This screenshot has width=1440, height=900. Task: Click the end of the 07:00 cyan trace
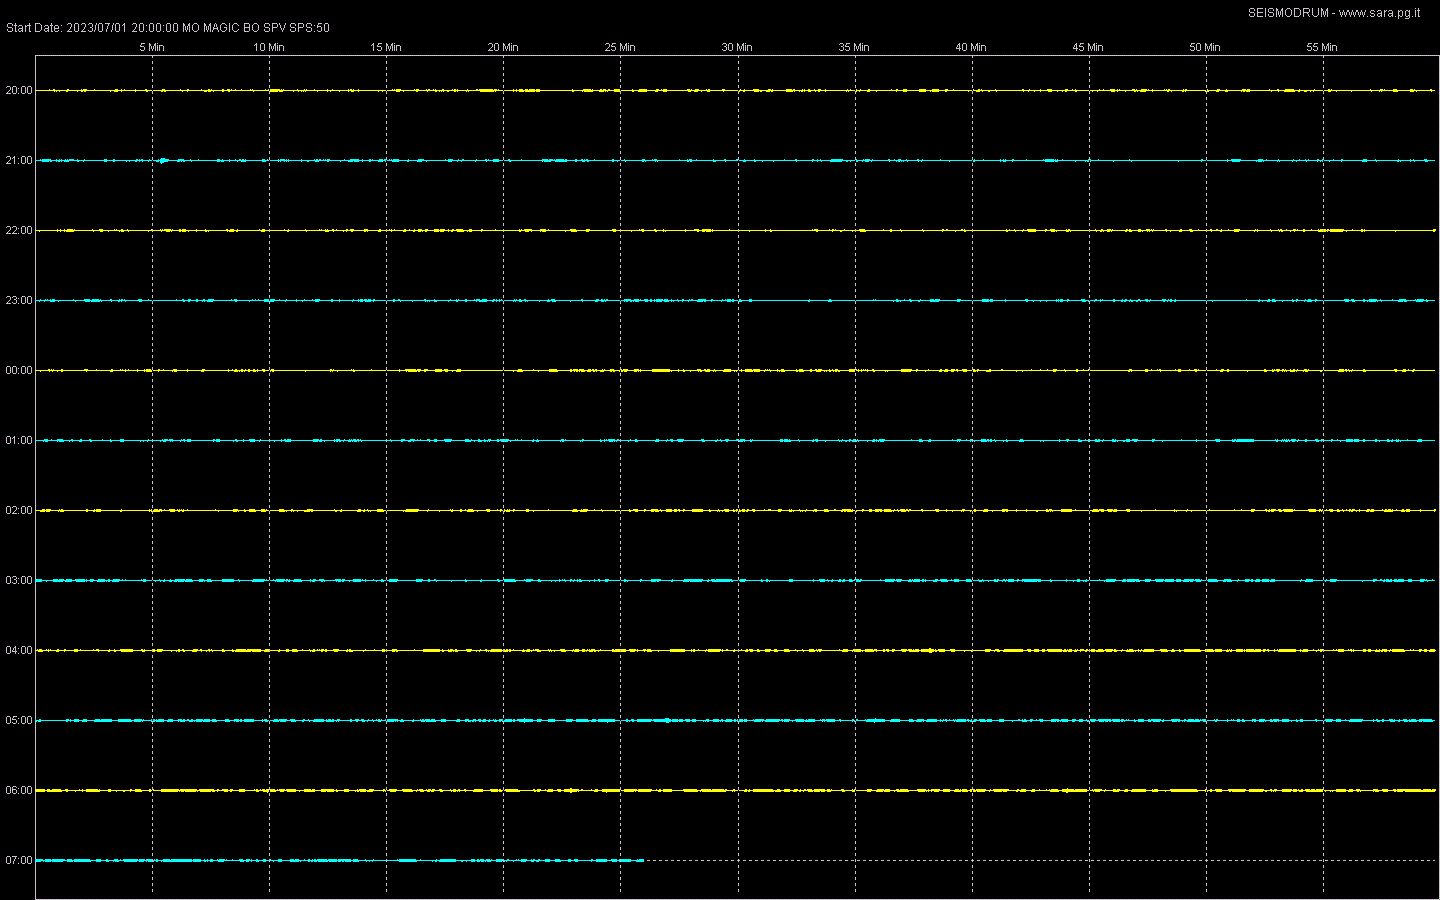click(x=641, y=860)
